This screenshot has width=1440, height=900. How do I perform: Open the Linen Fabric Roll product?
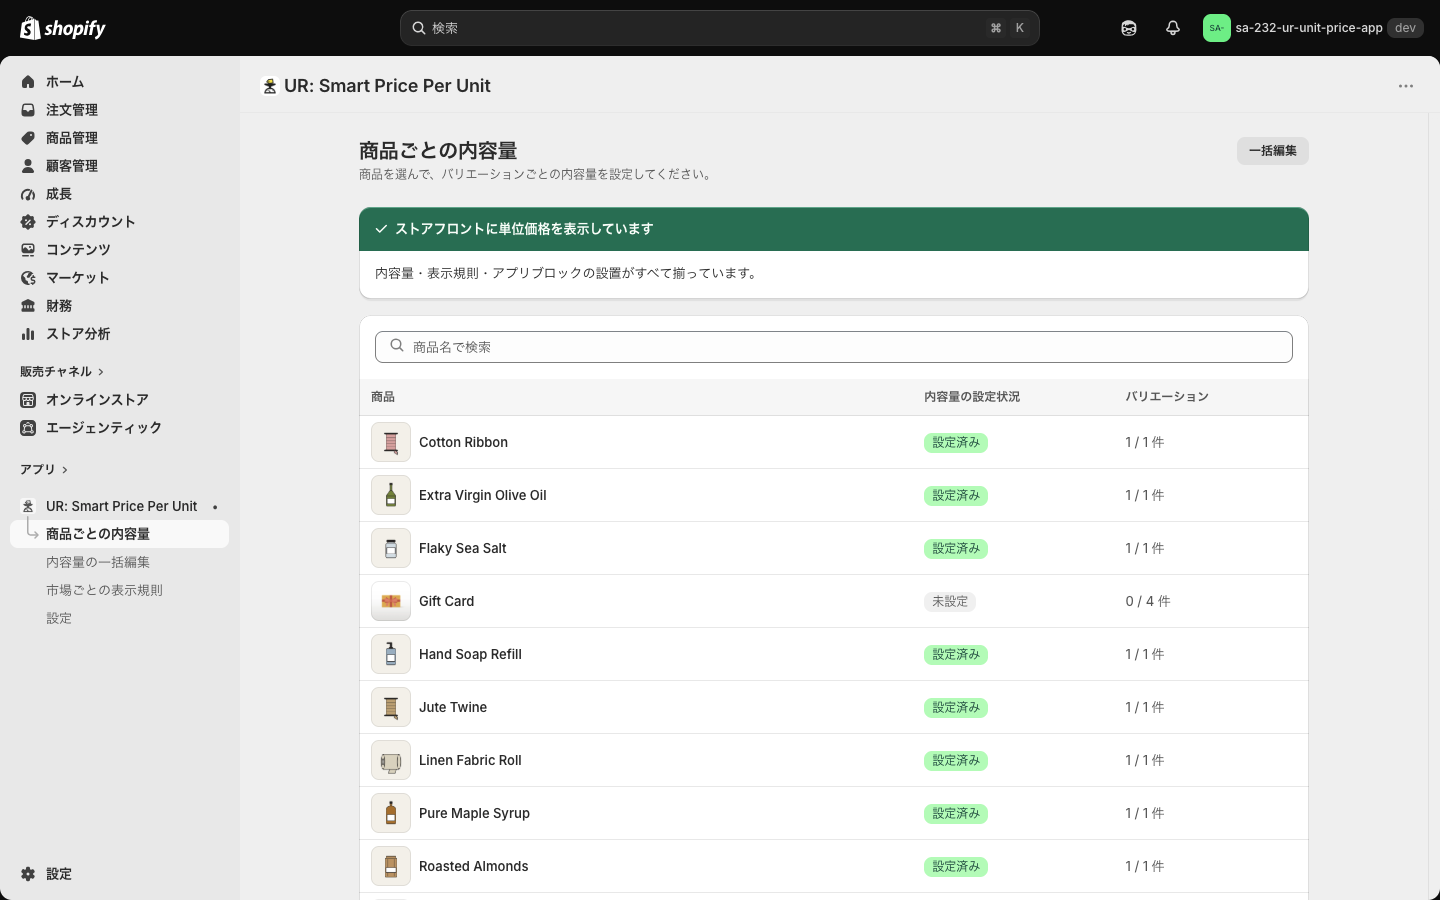point(834,760)
